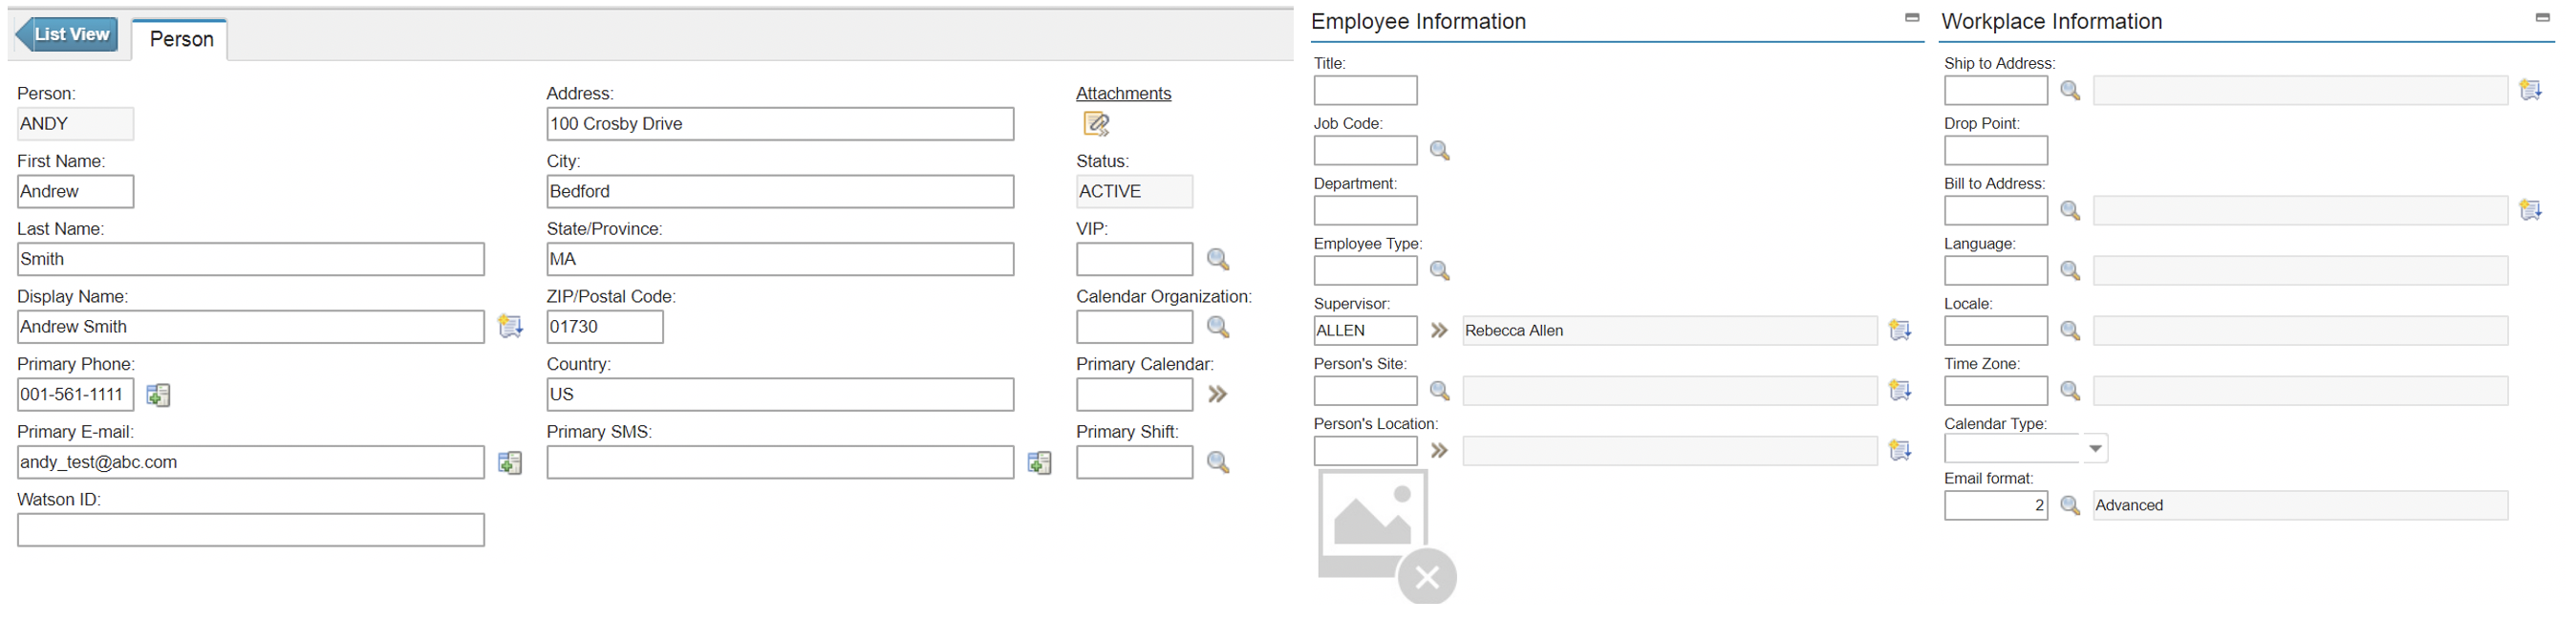This screenshot has width=2576, height=621.
Task: Open Supervisor detail menu chevron
Action: pyautogui.click(x=1439, y=331)
